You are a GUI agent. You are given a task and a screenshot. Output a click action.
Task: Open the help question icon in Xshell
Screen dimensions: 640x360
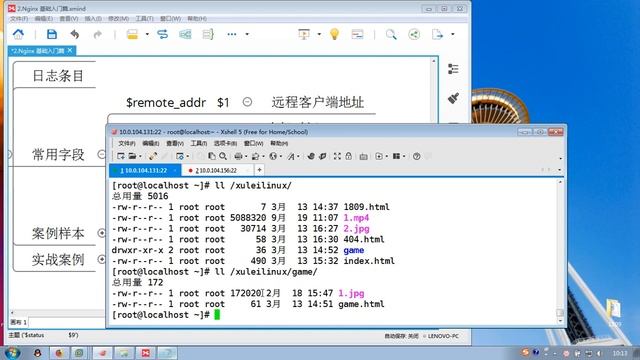tap(416, 156)
